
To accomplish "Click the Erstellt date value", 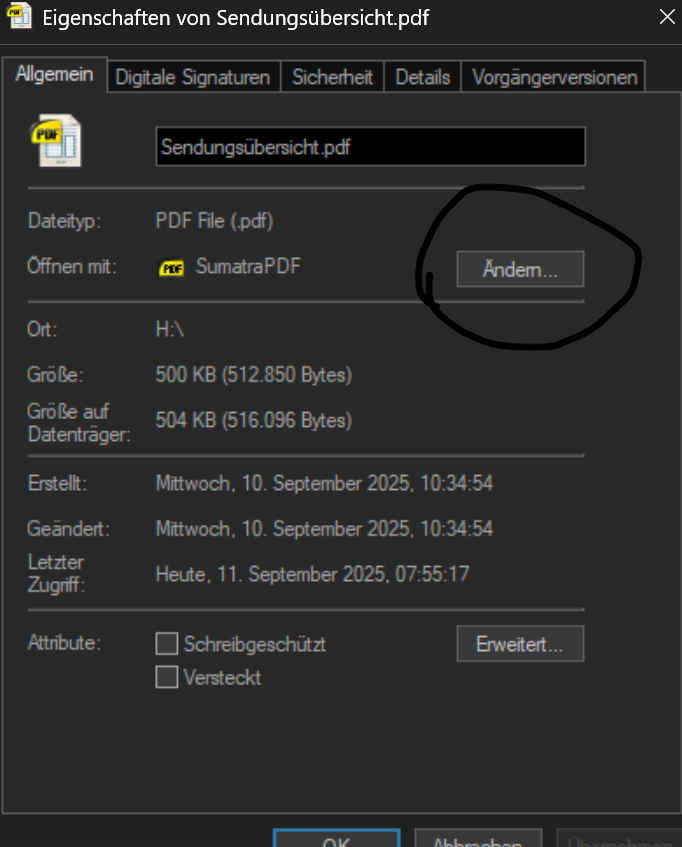I will (324, 483).
